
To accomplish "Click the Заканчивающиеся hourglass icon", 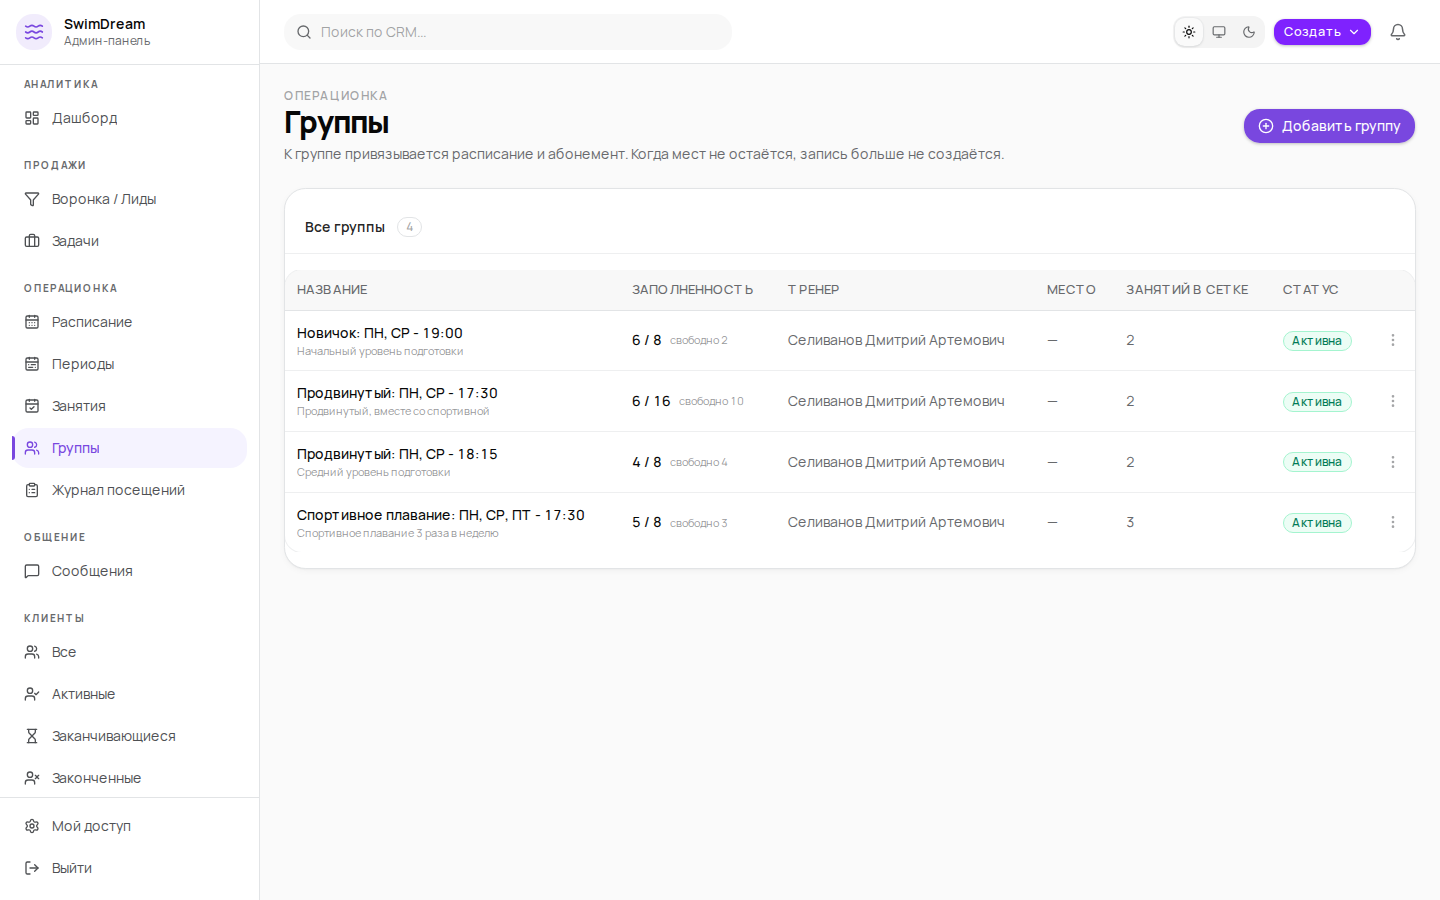I will click(32, 736).
